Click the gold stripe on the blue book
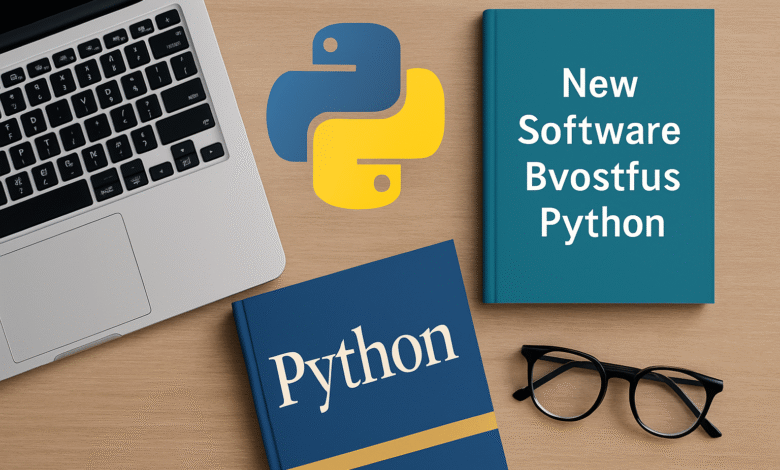Screen dimensions: 780x470 390,433
